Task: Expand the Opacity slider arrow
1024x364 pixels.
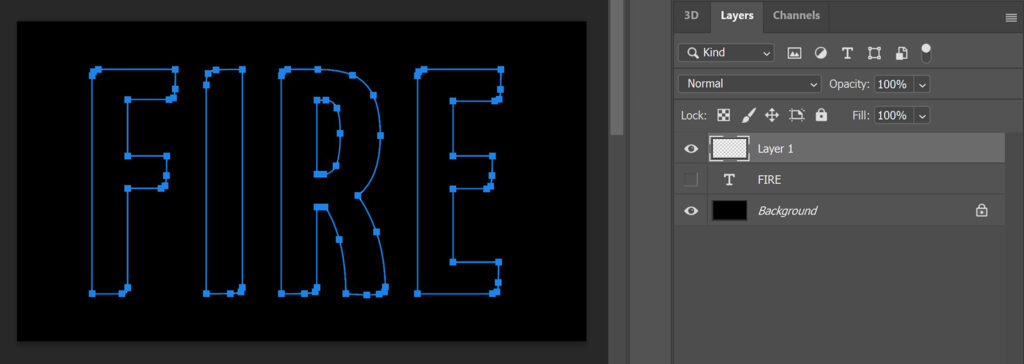Action: point(922,84)
